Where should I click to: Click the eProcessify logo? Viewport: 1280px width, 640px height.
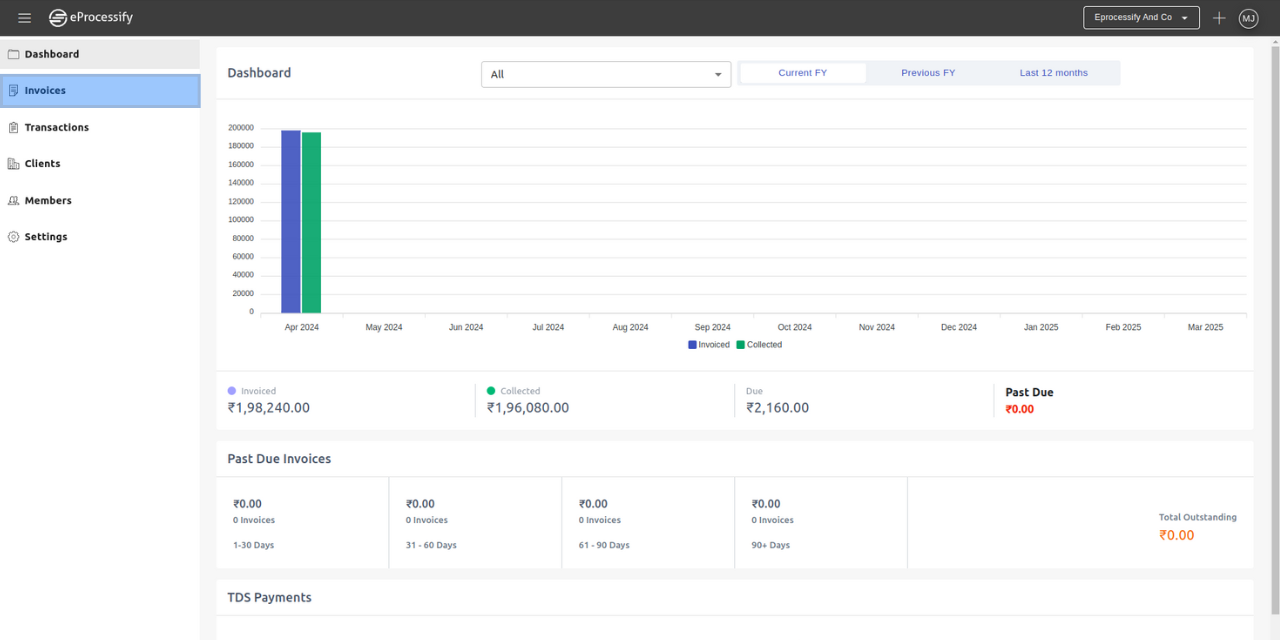click(91, 18)
